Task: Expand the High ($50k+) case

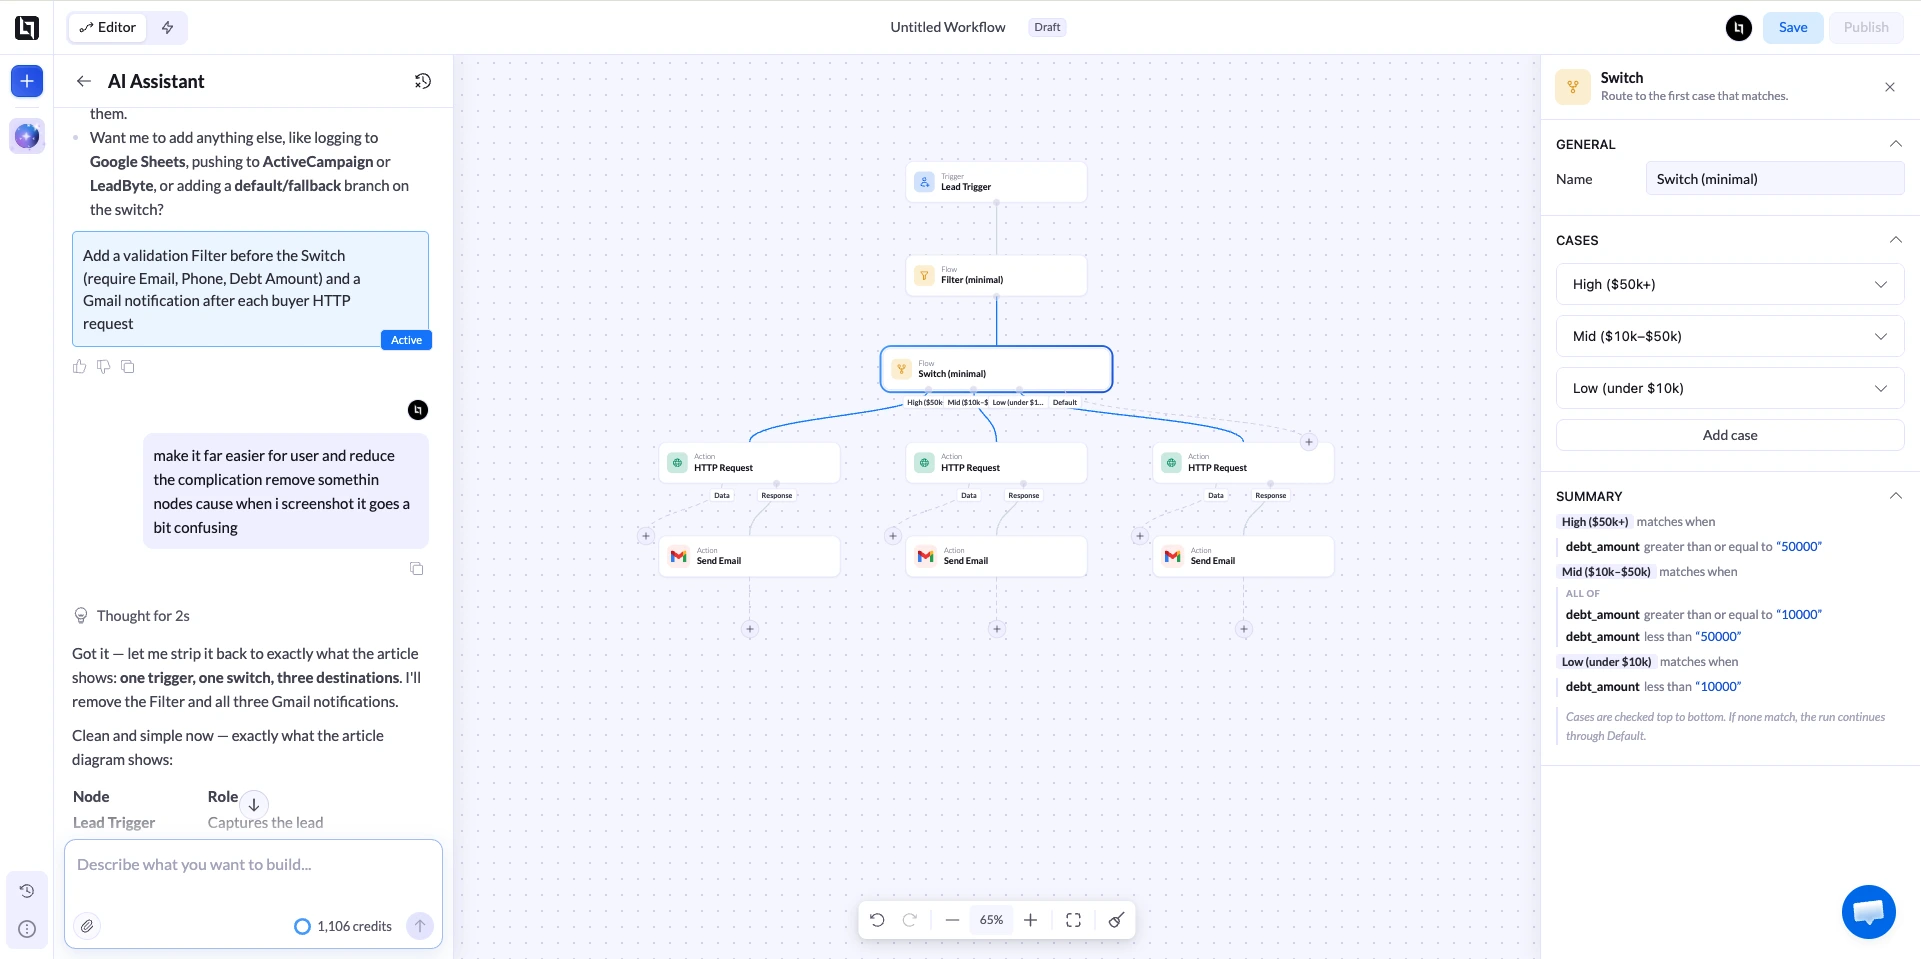Action: (1730, 284)
